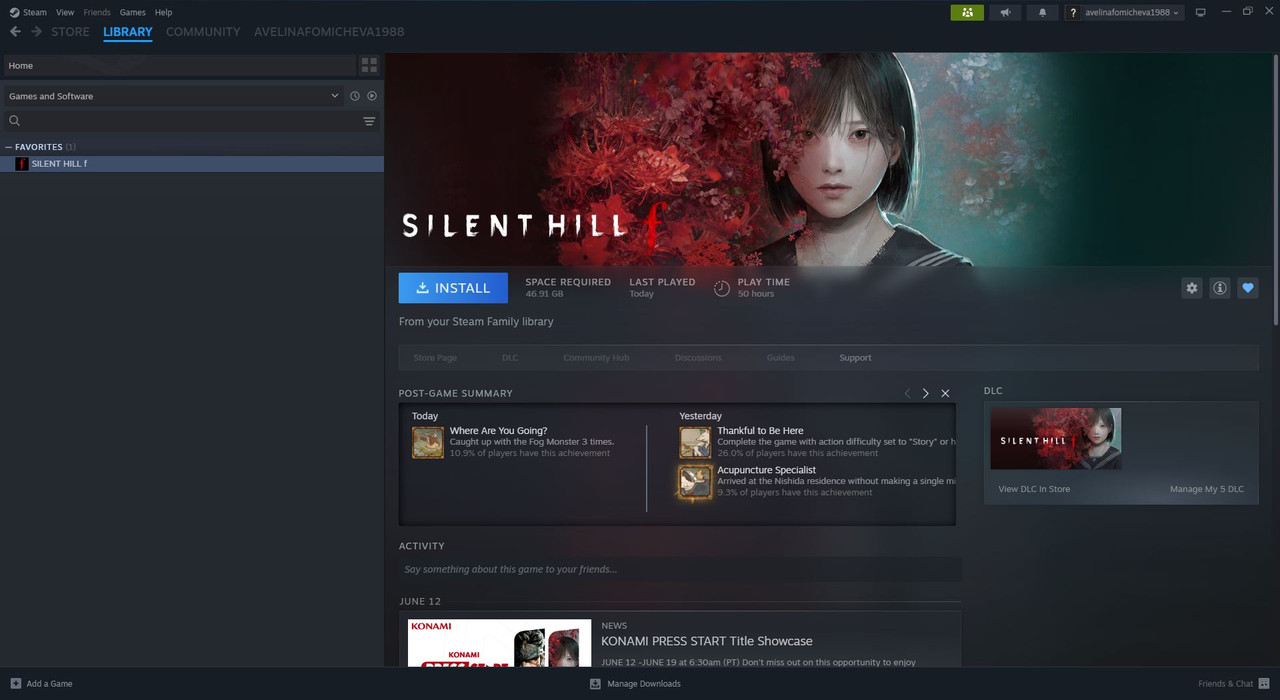The width and height of the screenshot is (1280, 700).
Task: Open Support link
Action: click(x=855, y=358)
